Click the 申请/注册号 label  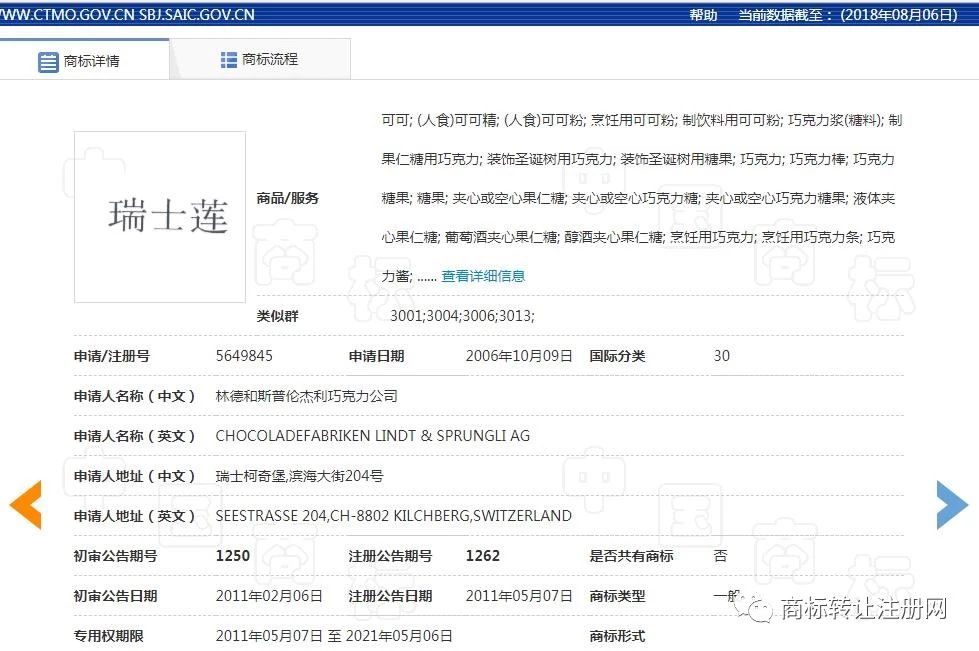112,356
